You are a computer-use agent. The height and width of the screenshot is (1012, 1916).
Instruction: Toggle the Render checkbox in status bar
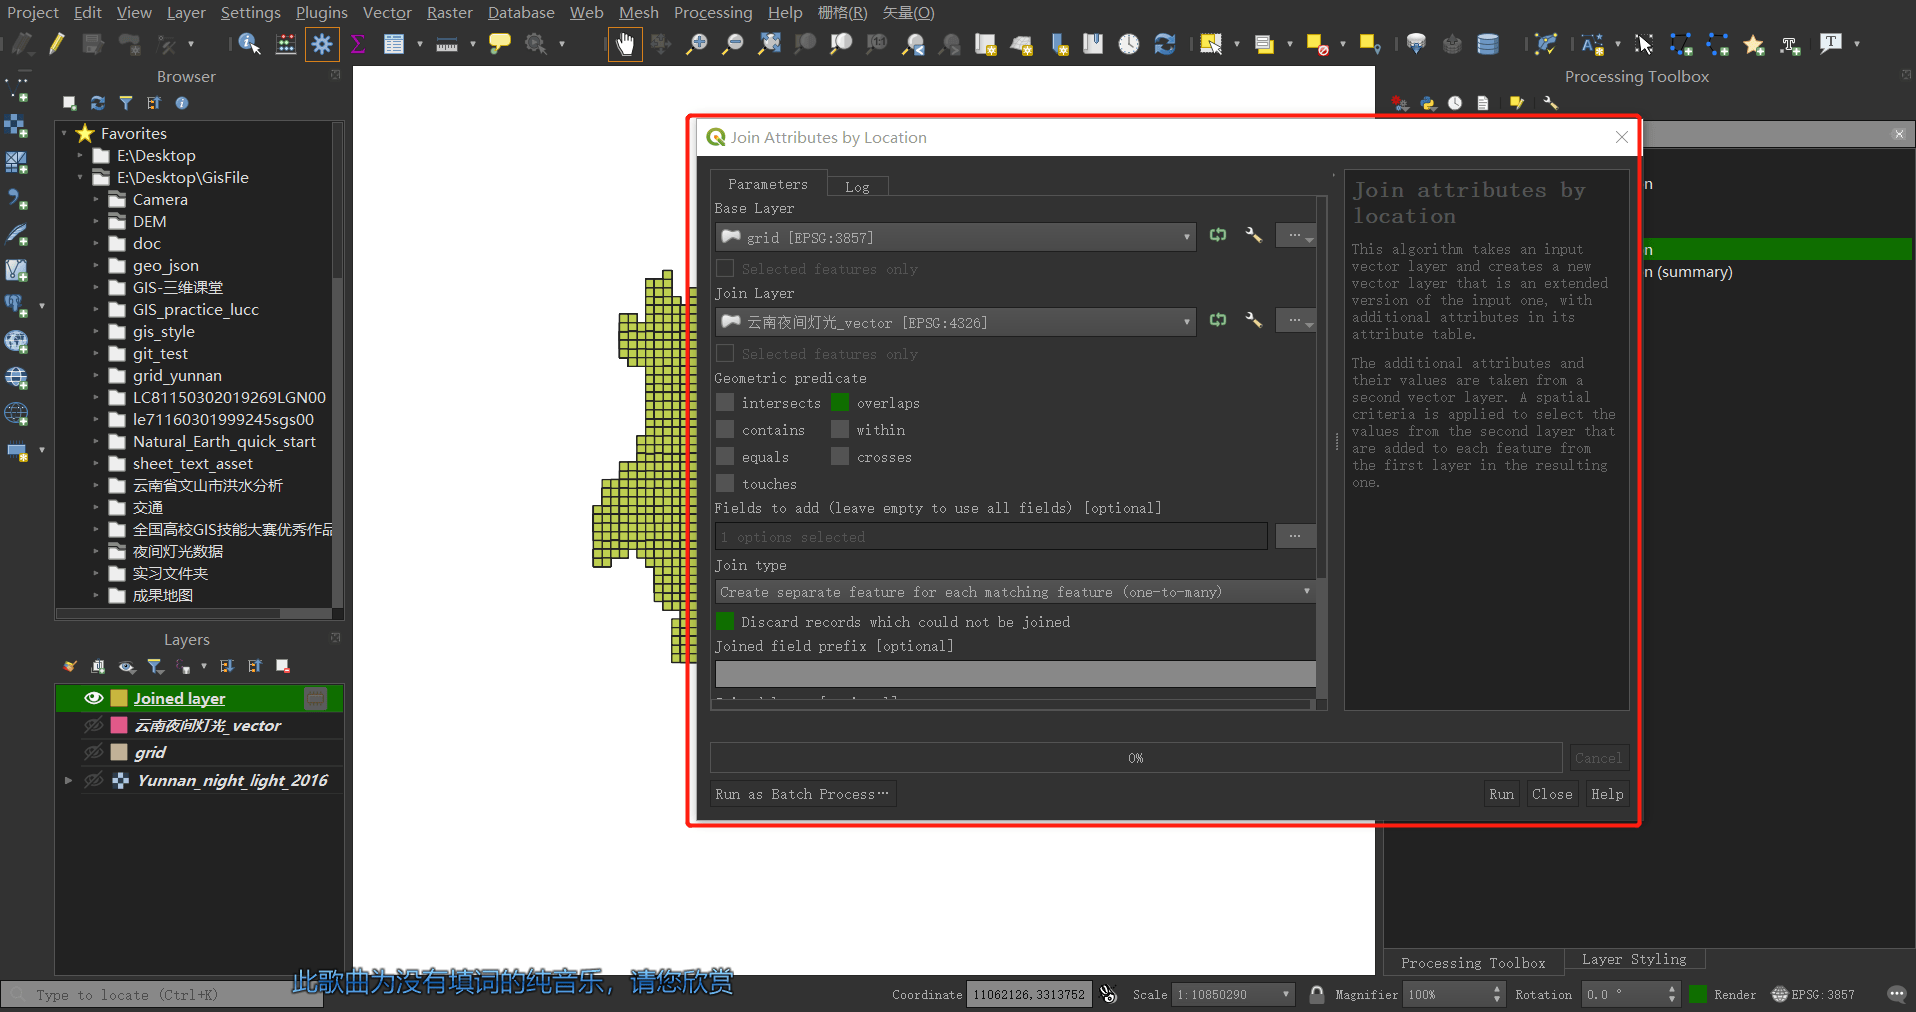[1698, 994]
